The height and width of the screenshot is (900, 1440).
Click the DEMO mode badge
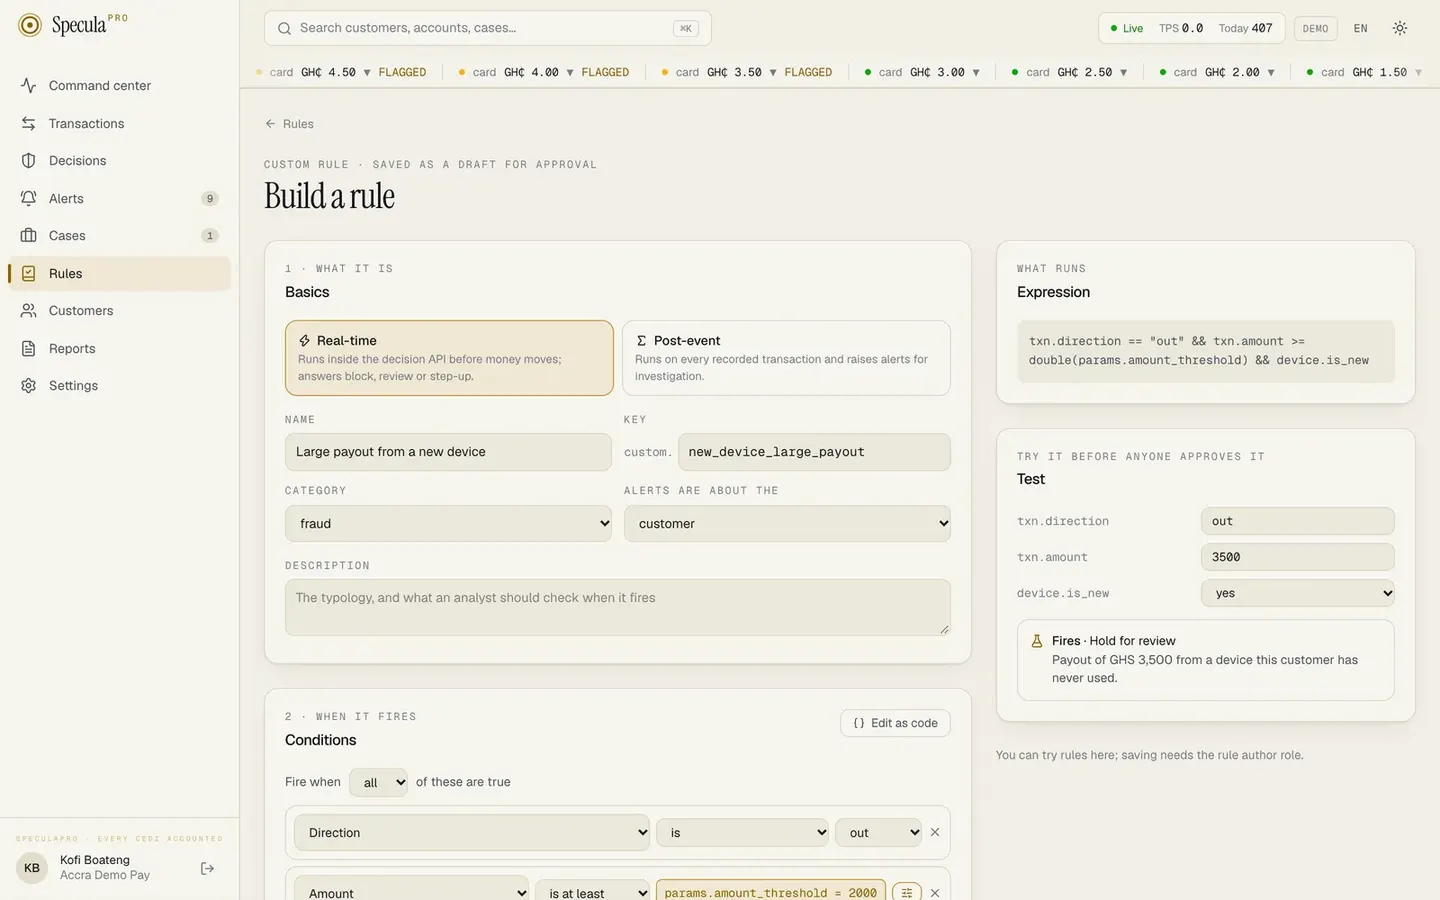(1315, 28)
